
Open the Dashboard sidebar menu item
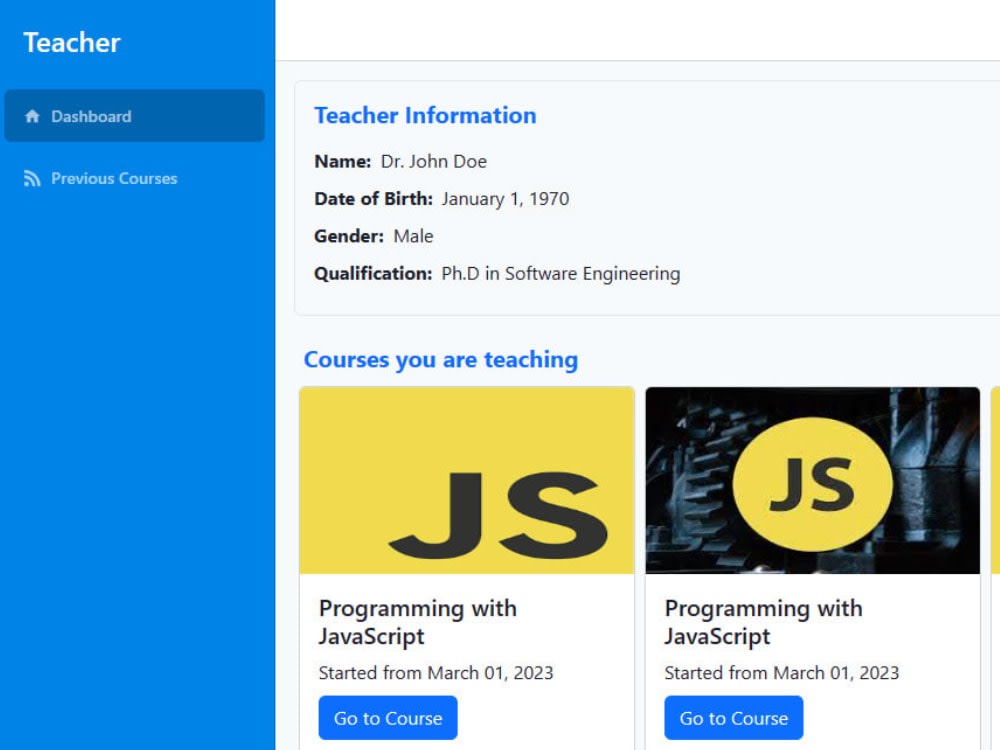pos(135,116)
